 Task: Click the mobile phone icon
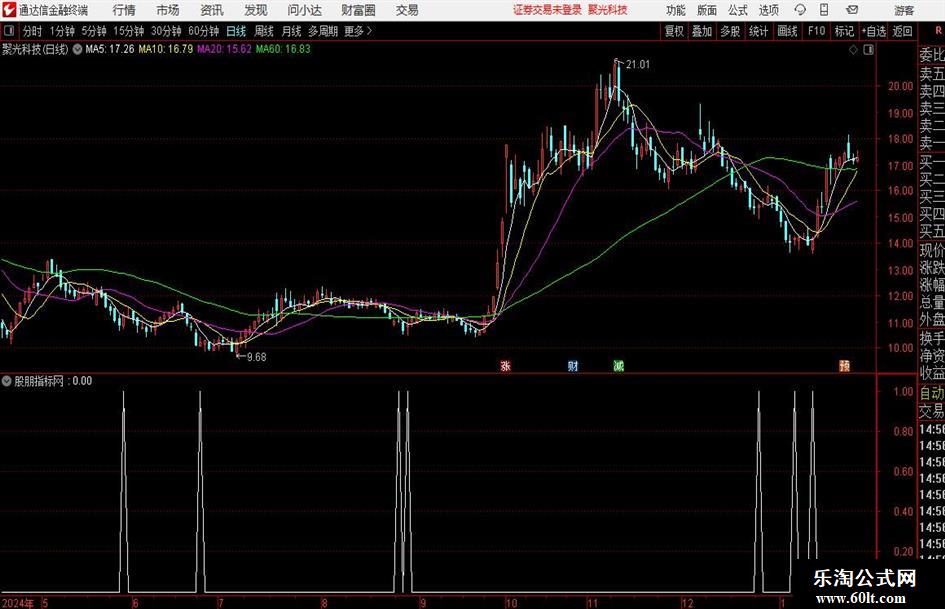click(824, 10)
